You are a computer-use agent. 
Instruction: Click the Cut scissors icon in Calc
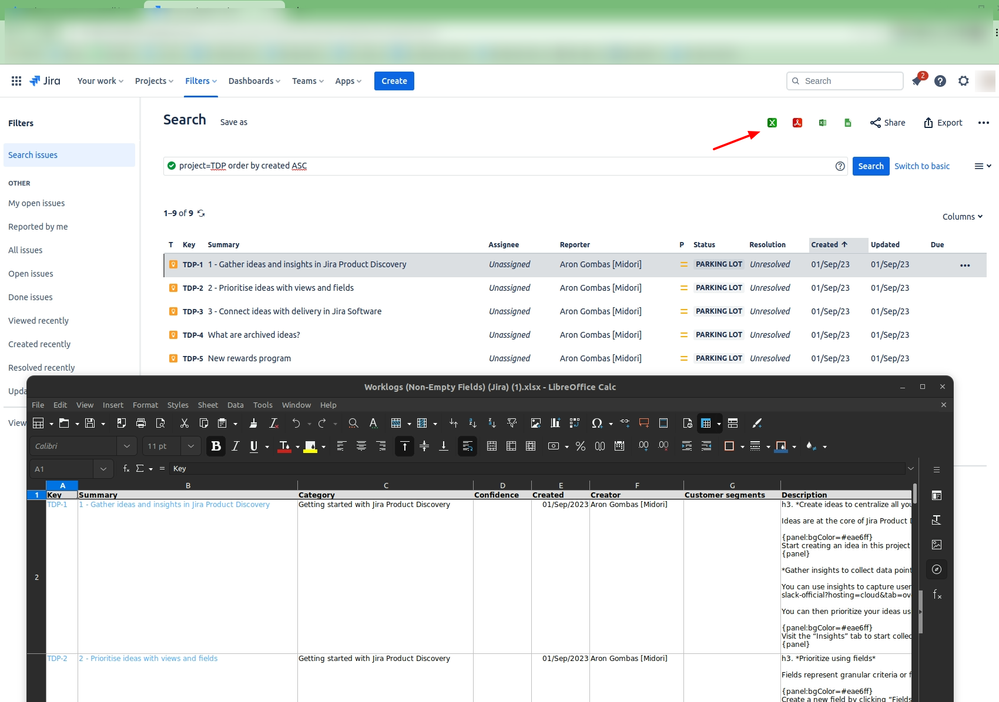(184, 423)
